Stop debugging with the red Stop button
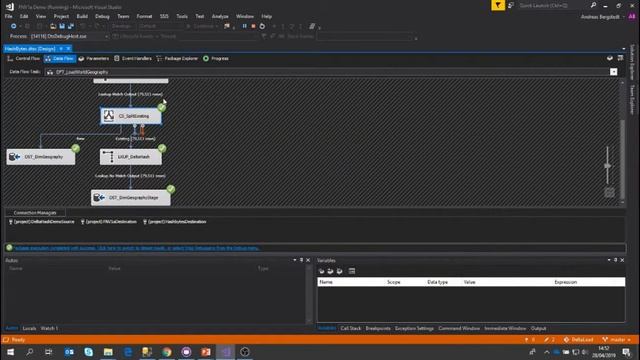 [253, 26]
